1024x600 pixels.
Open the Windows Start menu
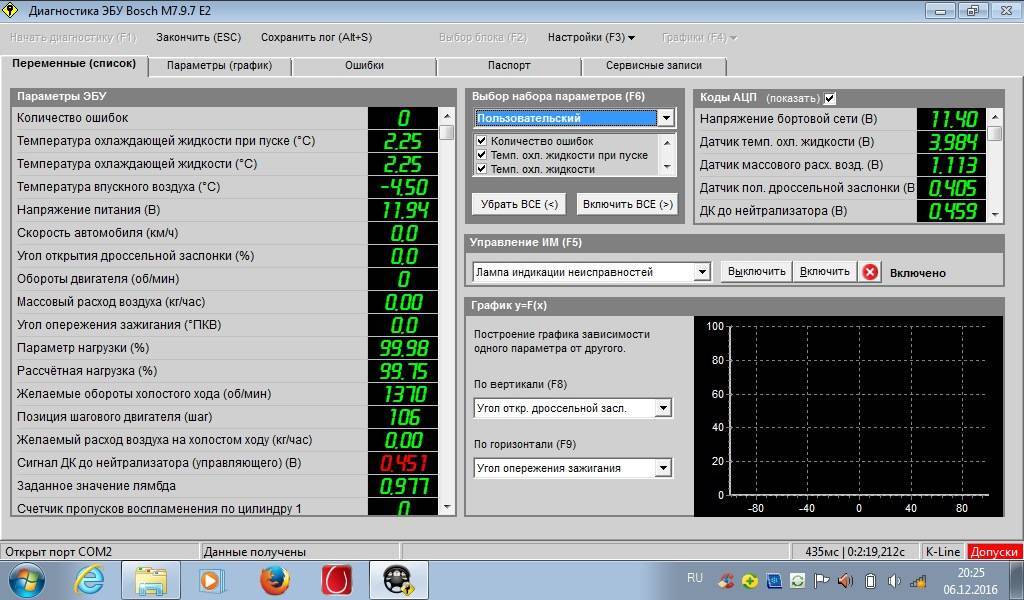click(26, 580)
